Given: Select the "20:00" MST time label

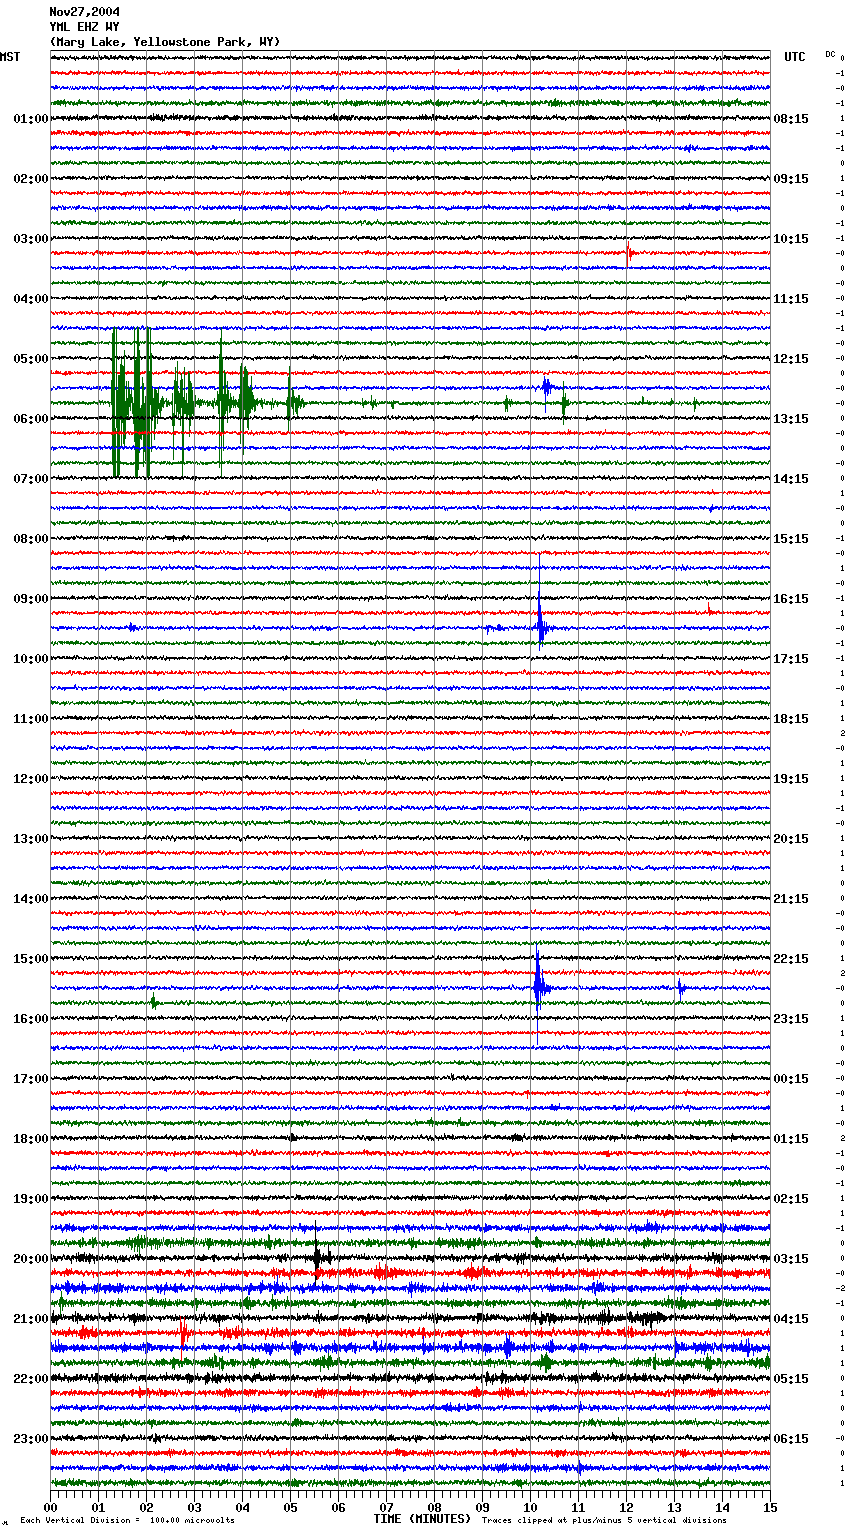Looking at the screenshot, I should click(30, 1259).
